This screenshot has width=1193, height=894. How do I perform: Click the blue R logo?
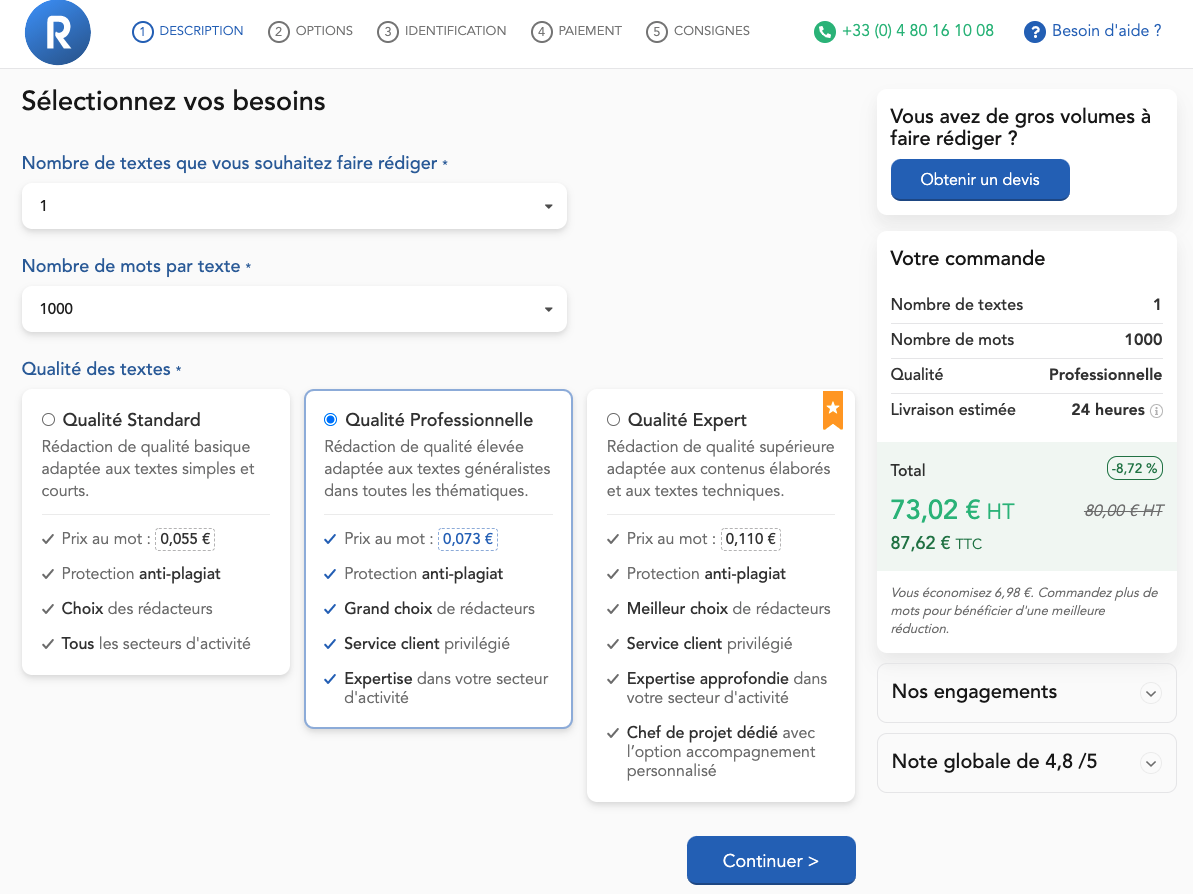[58, 32]
